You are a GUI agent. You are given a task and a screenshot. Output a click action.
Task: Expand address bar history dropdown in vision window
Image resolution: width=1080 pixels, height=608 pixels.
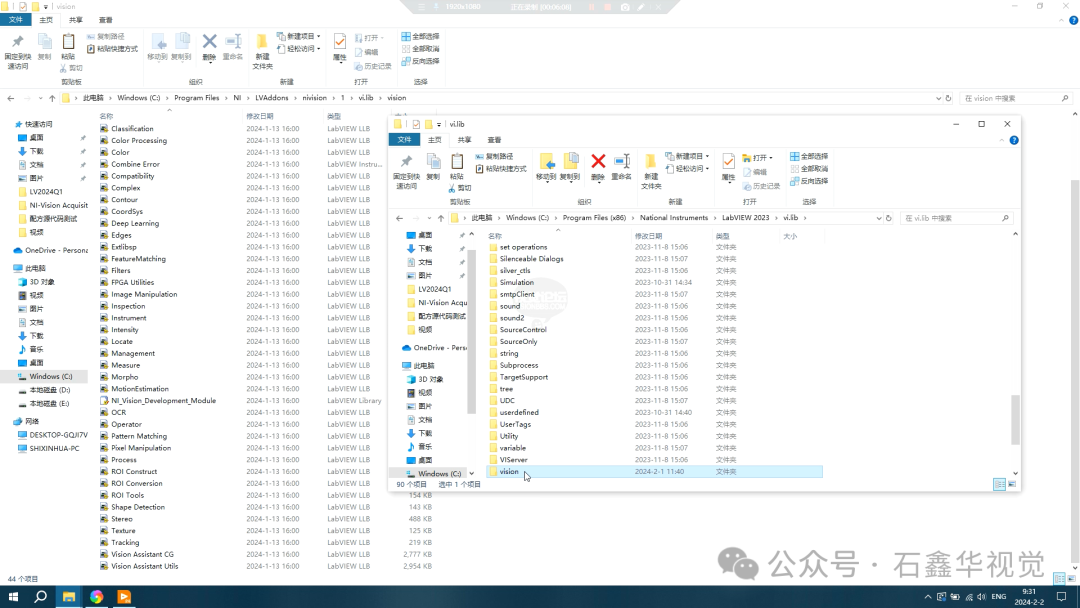(x=938, y=98)
